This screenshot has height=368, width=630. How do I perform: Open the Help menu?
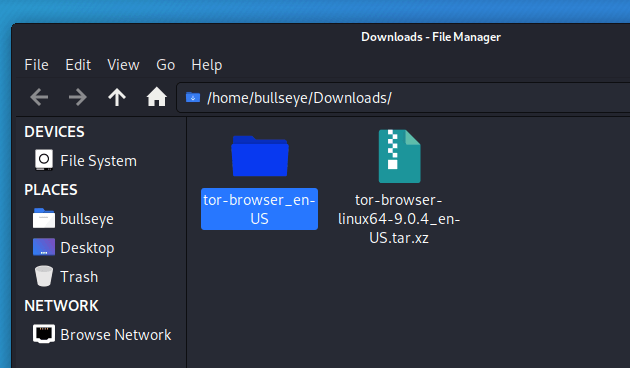(207, 65)
